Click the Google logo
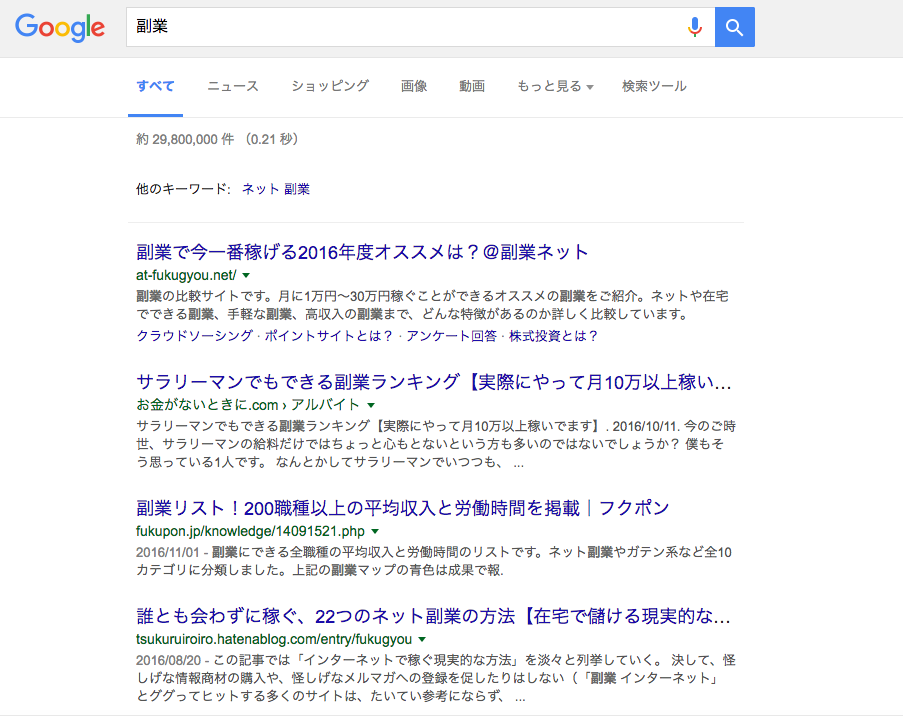The height and width of the screenshot is (716, 903). [x=60, y=27]
